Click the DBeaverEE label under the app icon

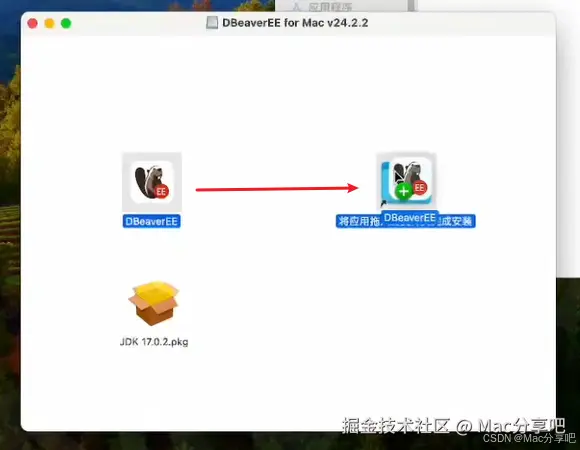[x=152, y=221]
